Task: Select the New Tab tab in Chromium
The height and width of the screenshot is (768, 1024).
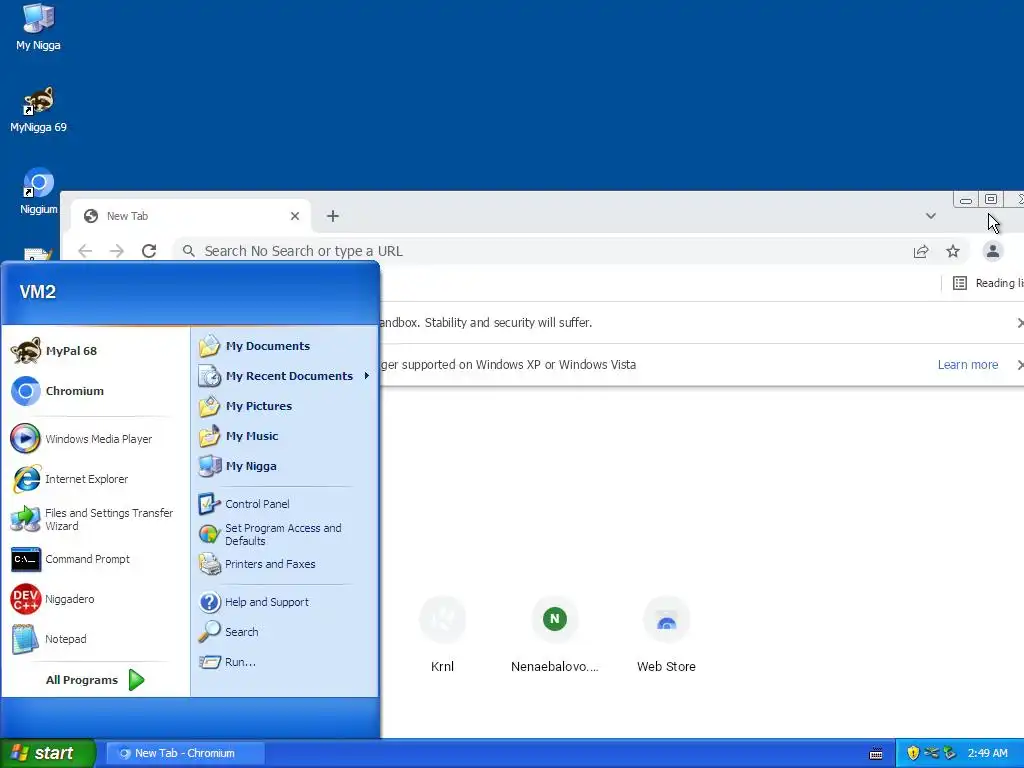Action: point(189,216)
